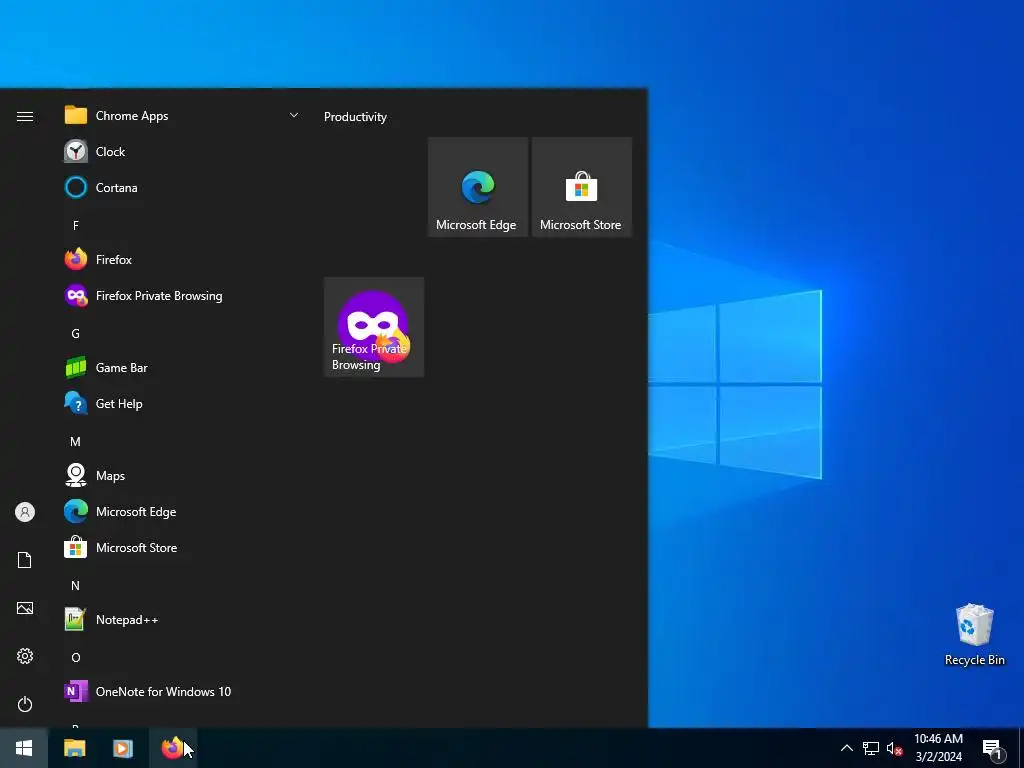Click the letter F section header
This screenshot has width=1024, height=768.
(76, 225)
